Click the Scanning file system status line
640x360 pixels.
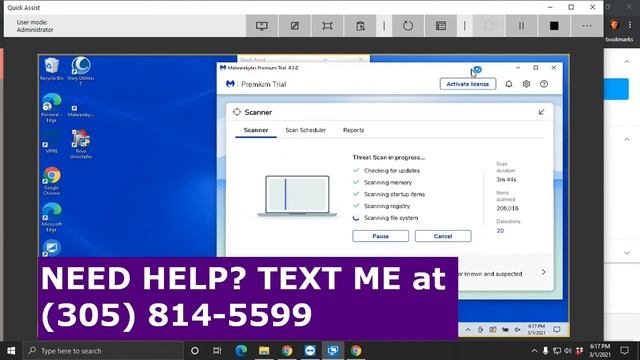(391, 218)
